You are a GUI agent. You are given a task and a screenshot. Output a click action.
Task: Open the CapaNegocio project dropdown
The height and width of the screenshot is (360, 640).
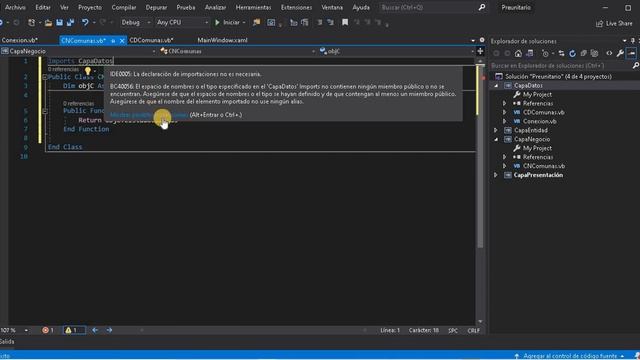coord(78,51)
